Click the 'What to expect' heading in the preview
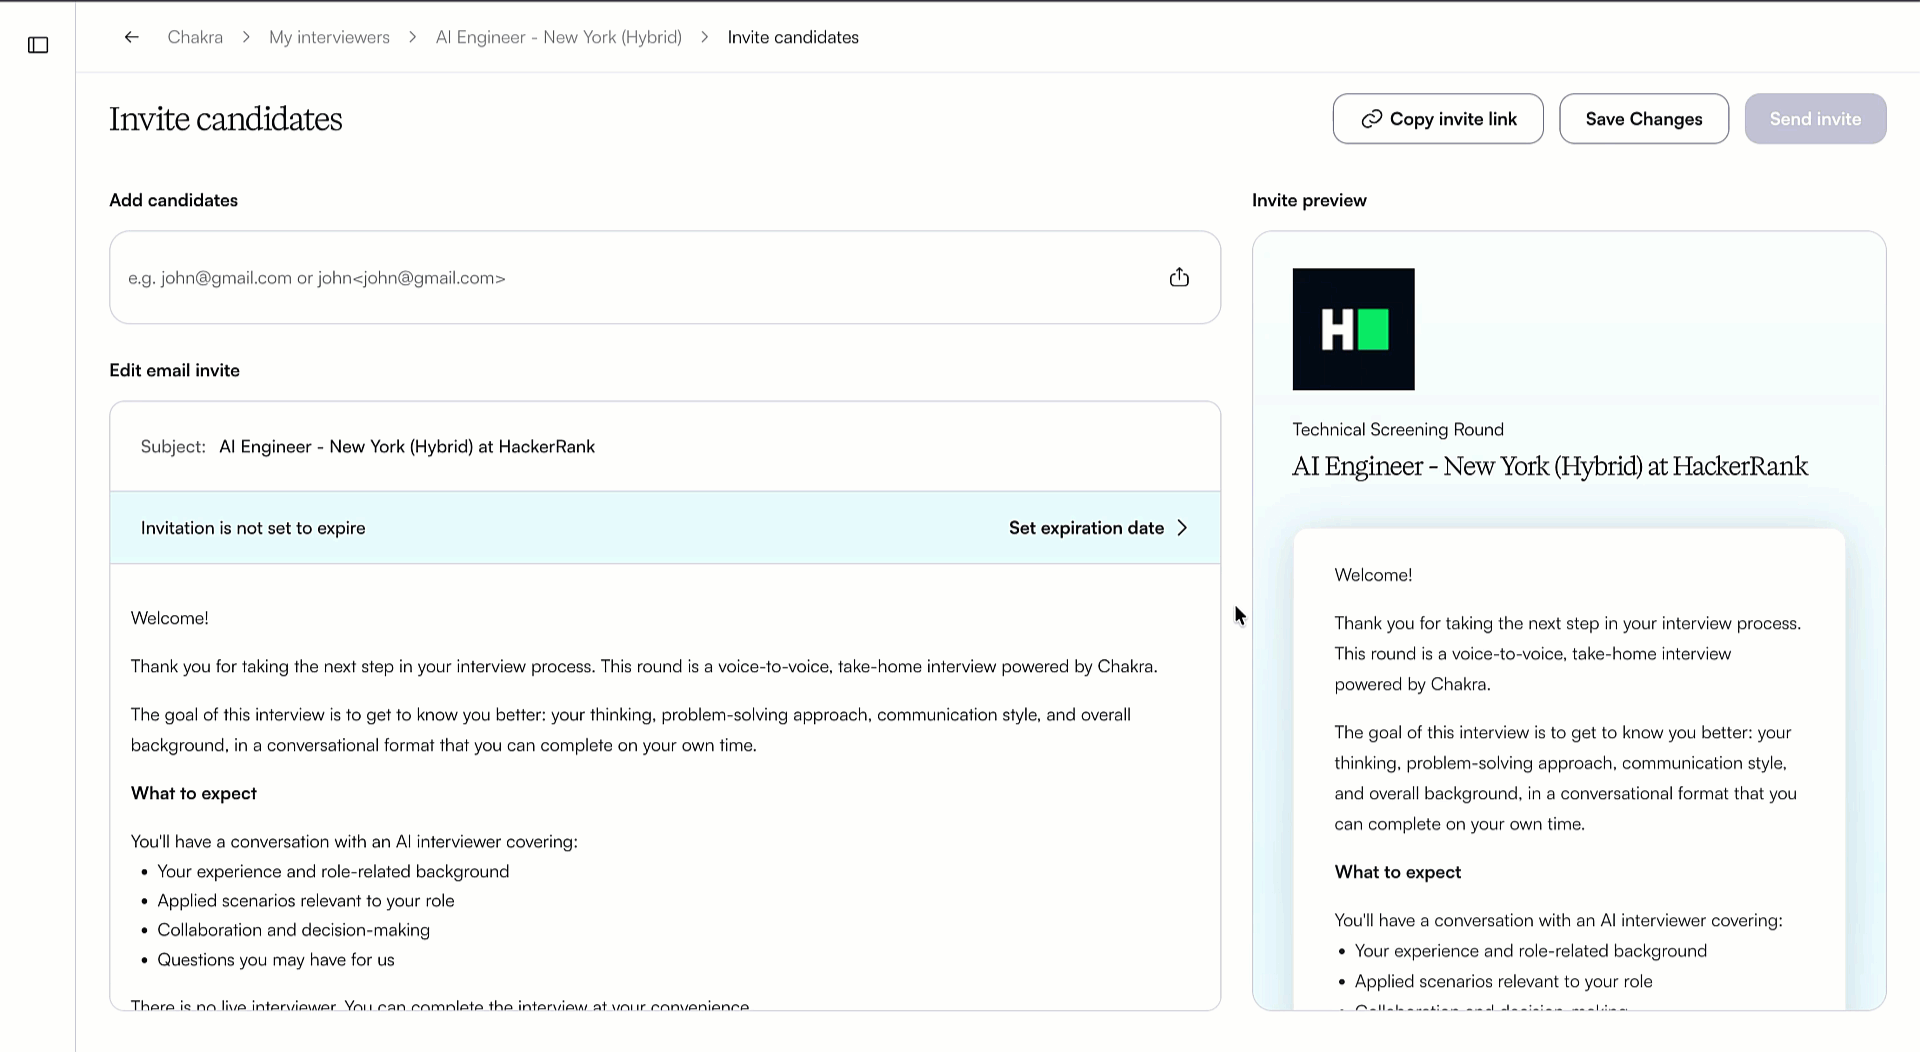Viewport: 1920px width, 1052px height. (1397, 872)
